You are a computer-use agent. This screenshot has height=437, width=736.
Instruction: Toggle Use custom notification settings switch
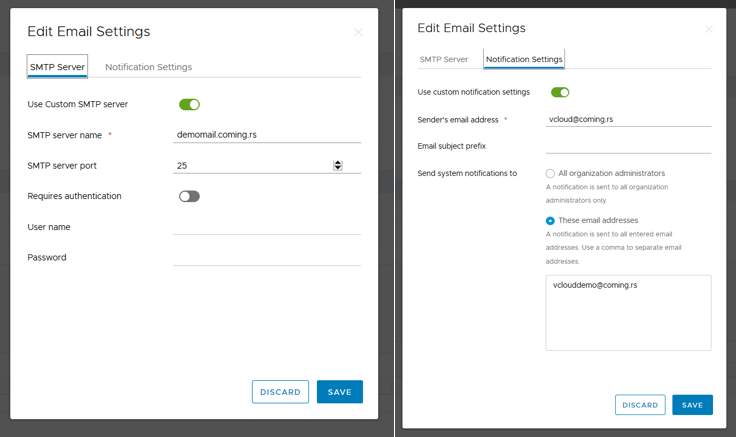click(x=560, y=92)
